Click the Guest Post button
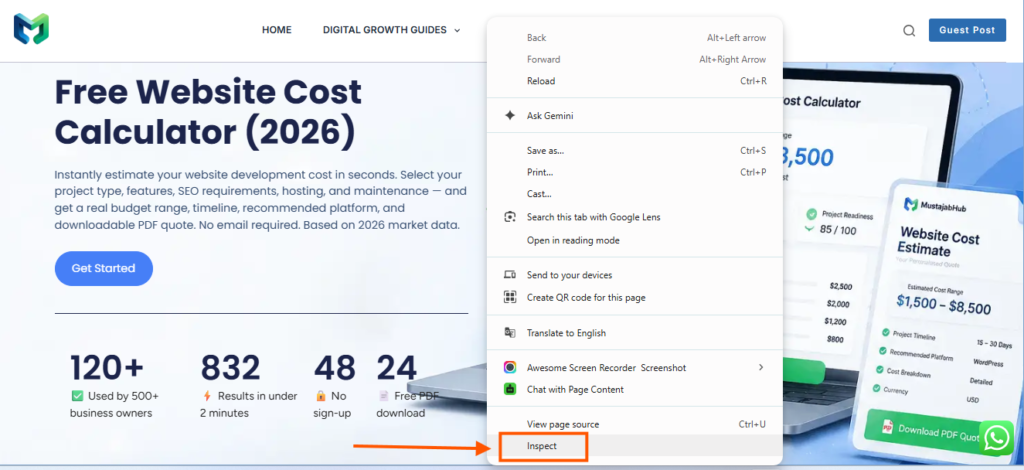 coord(967,30)
